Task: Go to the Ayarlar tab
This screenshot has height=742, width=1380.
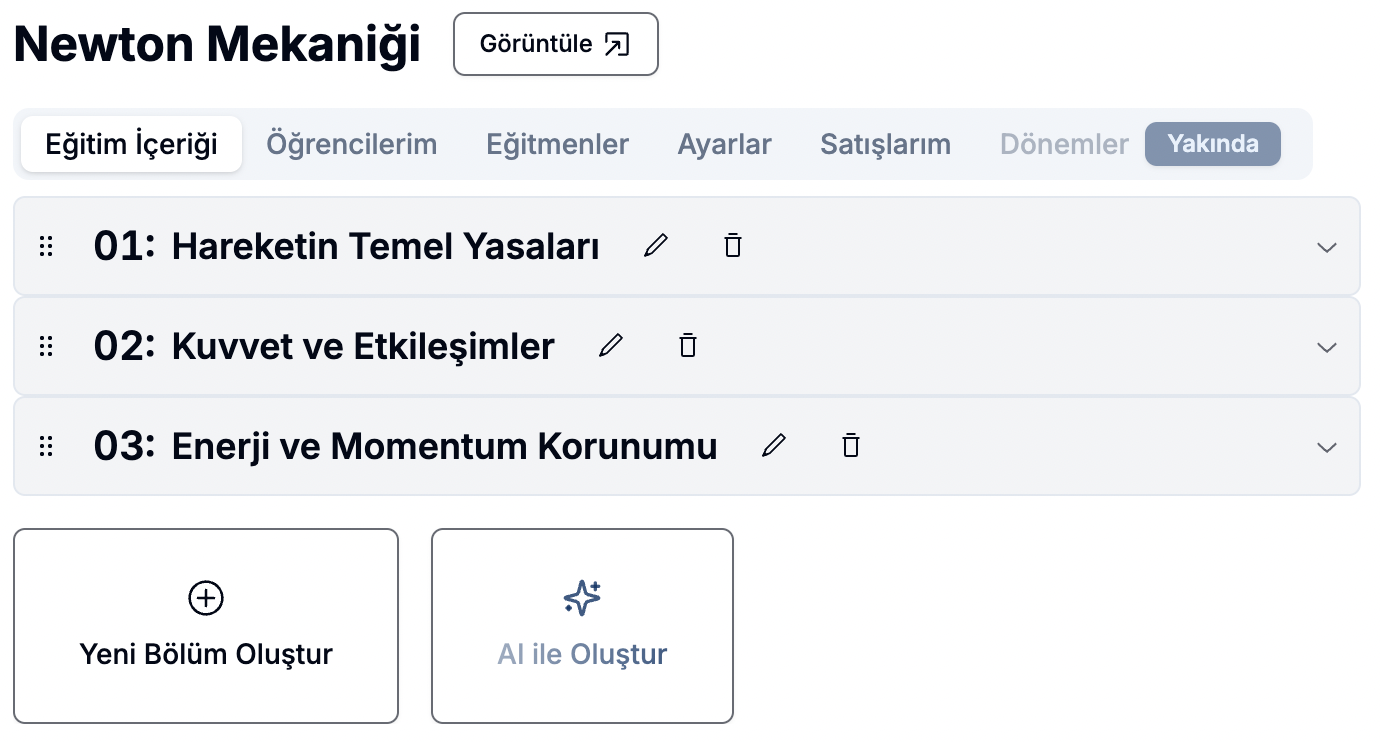Action: [x=725, y=144]
